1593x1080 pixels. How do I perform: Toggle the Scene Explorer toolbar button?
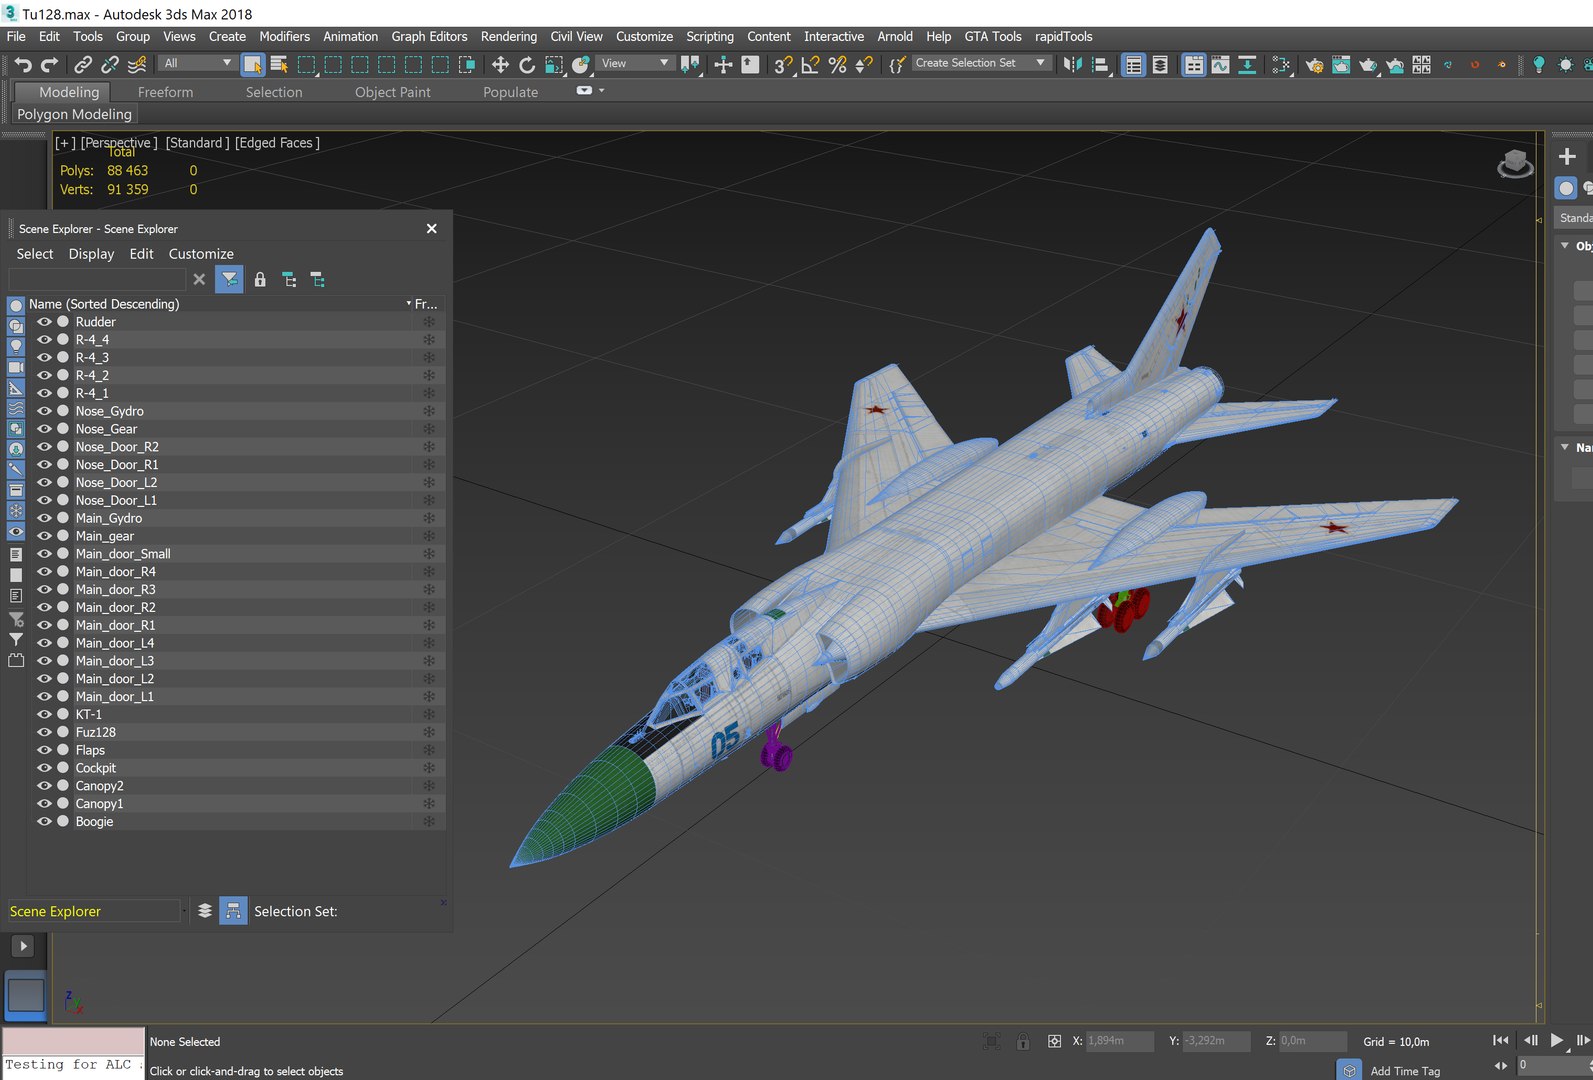pos(1133,64)
